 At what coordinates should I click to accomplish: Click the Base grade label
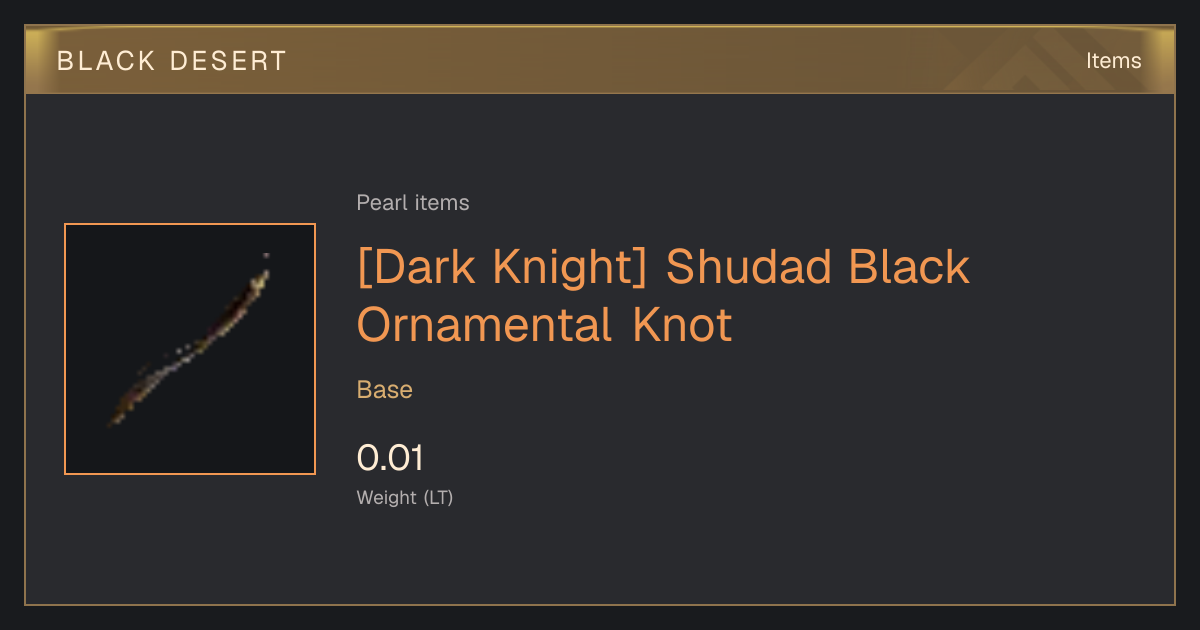(385, 390)
